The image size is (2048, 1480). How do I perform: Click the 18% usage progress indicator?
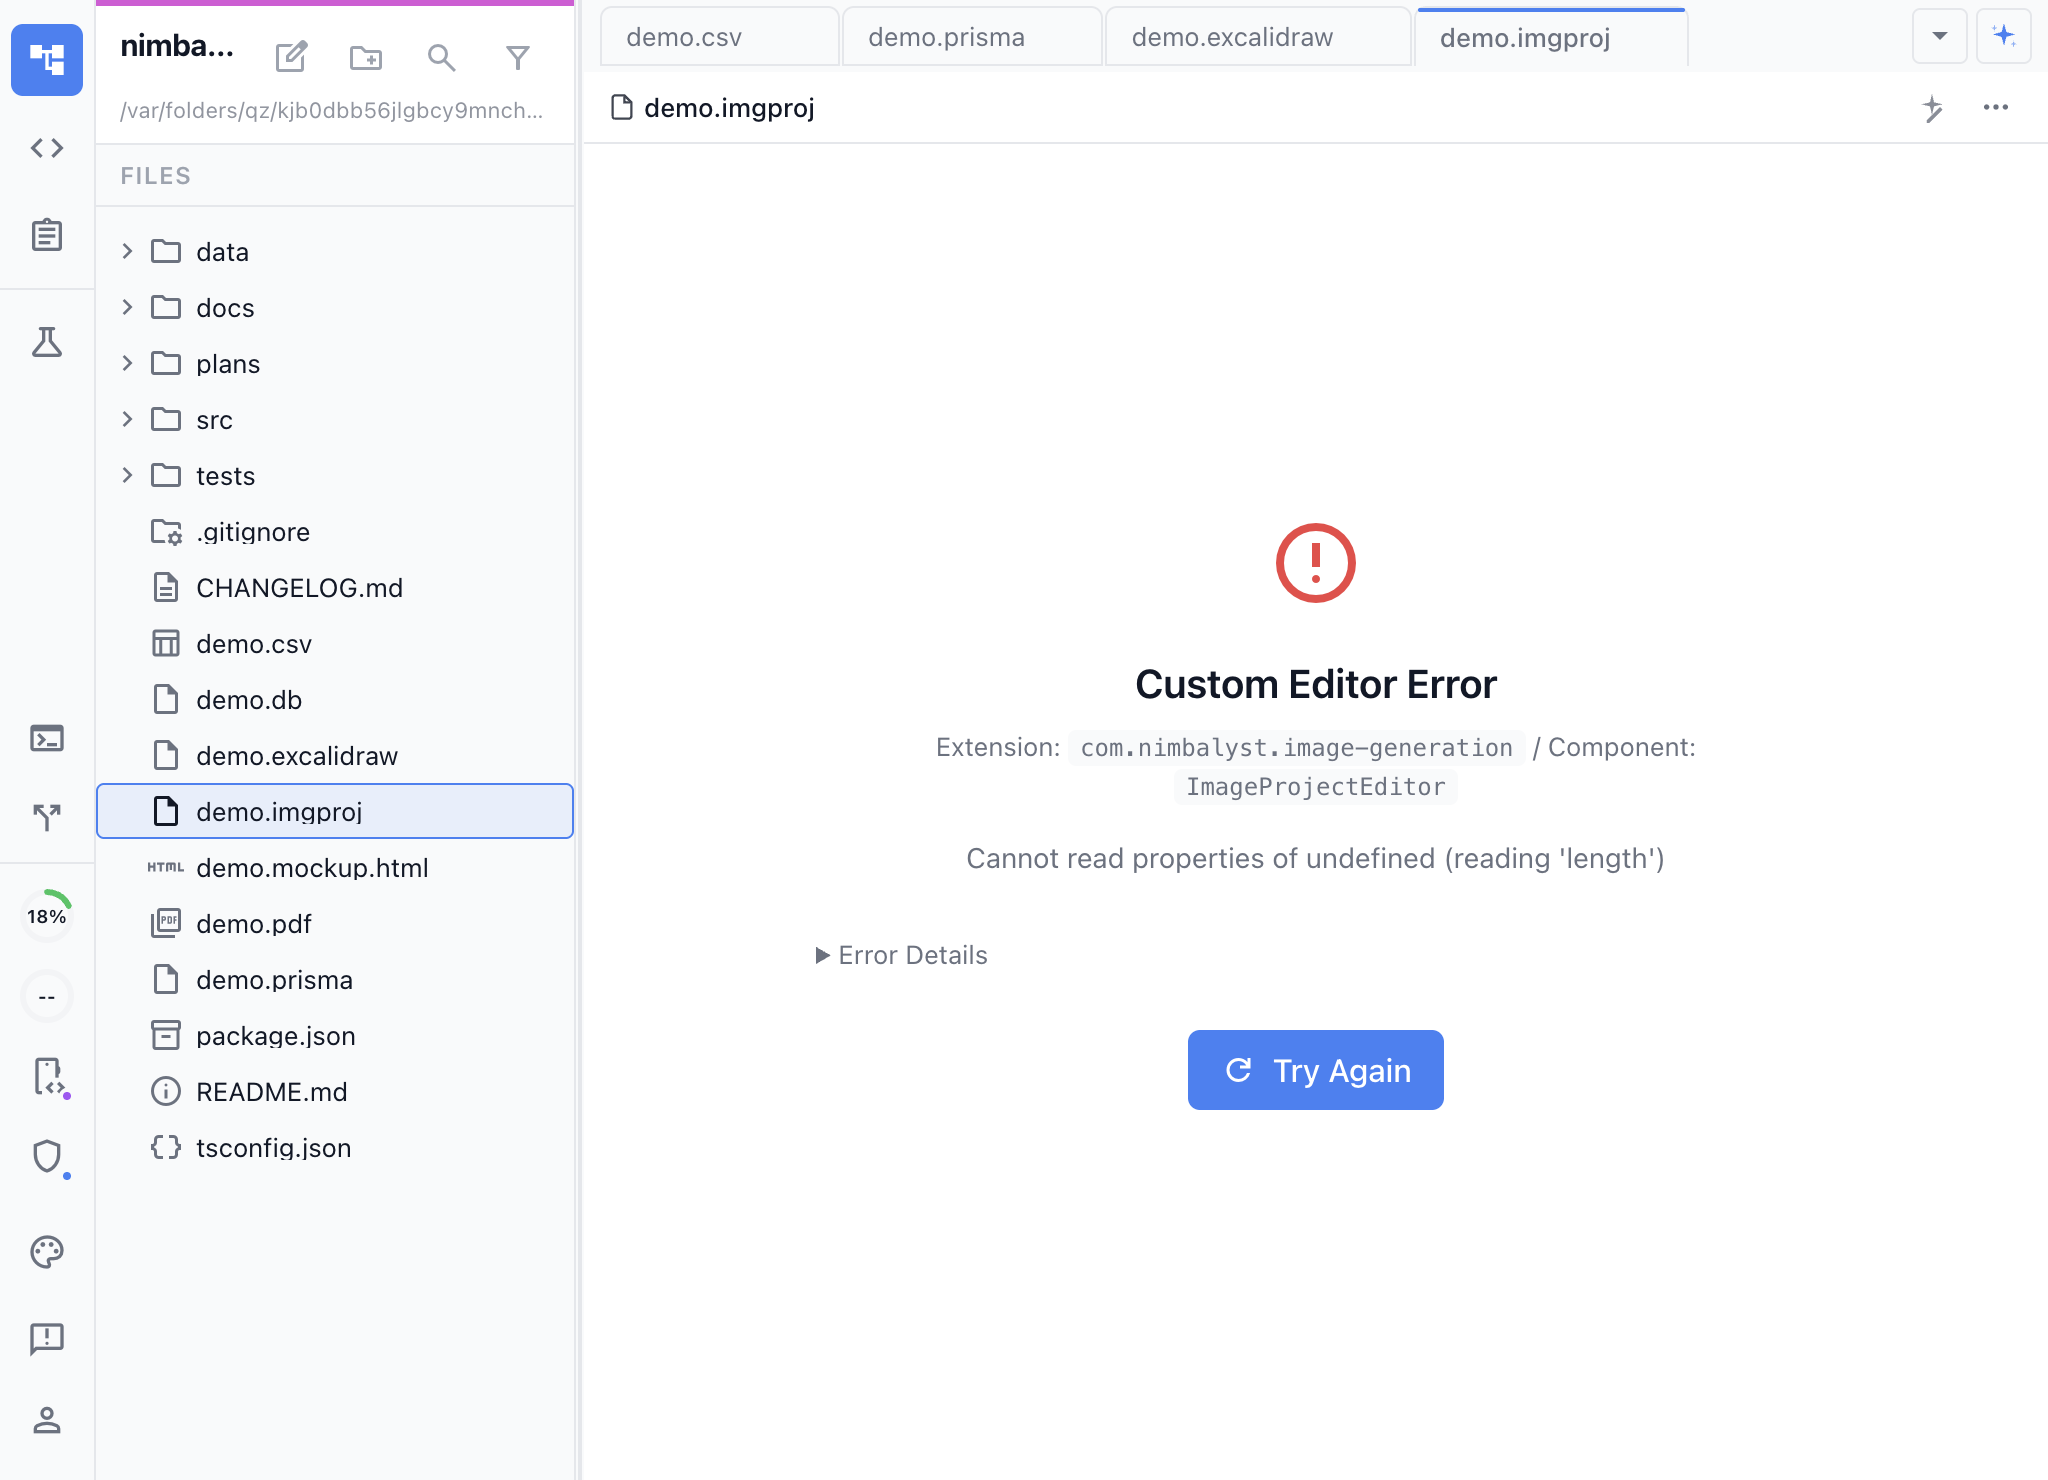47,915
